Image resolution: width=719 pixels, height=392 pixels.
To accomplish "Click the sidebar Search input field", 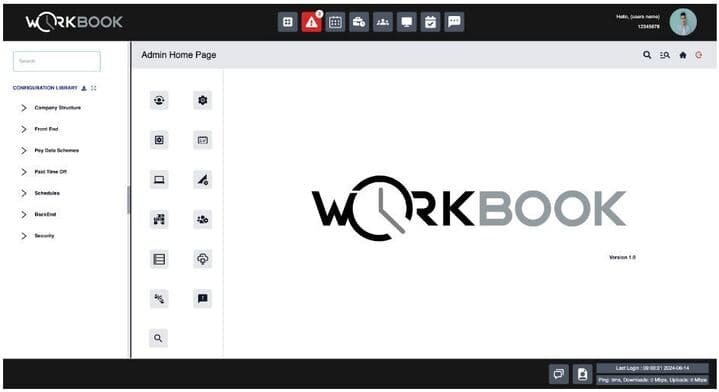I will 57,61.
